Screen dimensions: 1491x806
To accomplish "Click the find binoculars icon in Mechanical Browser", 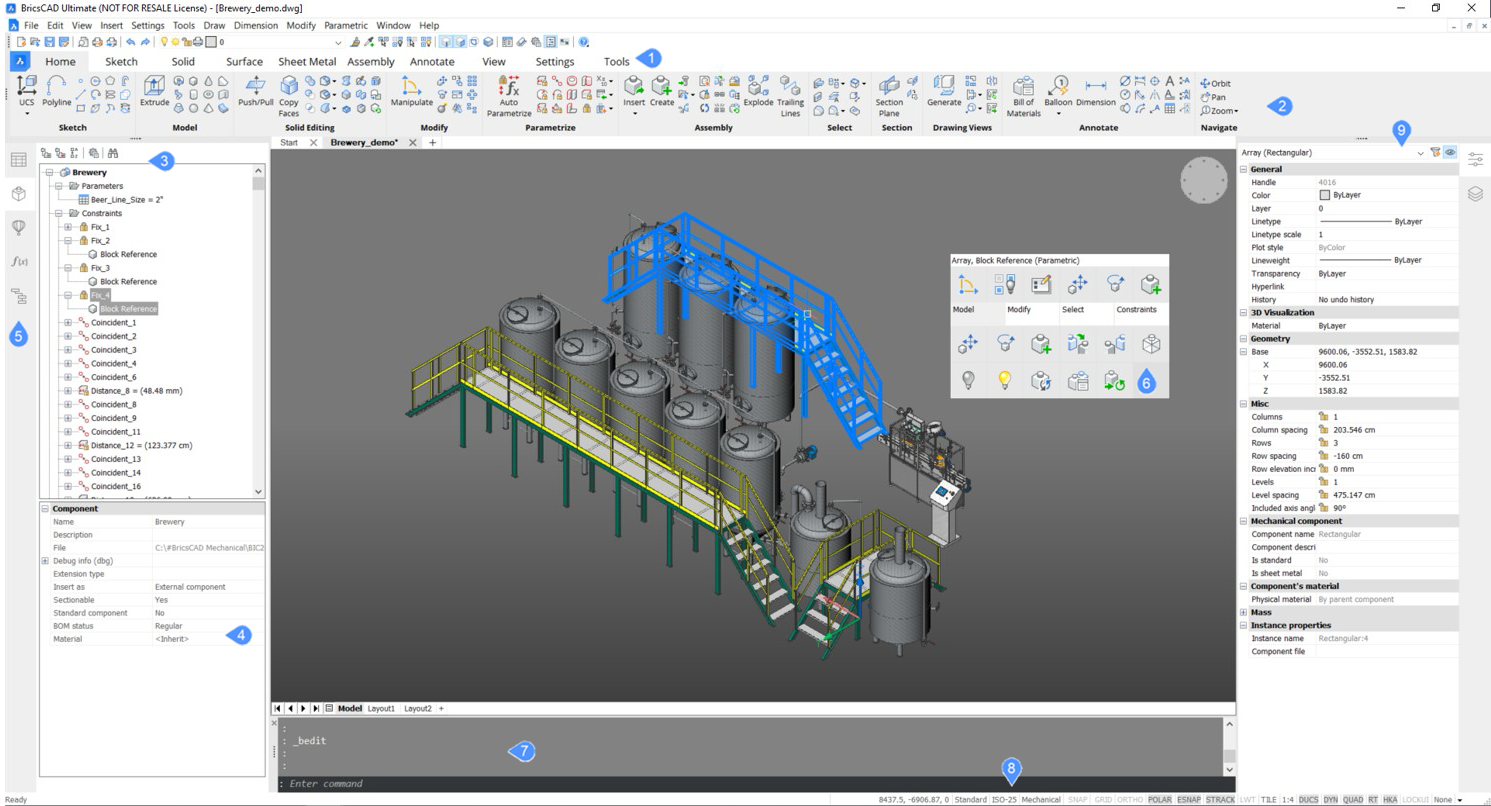I will [x=113, y=154].
